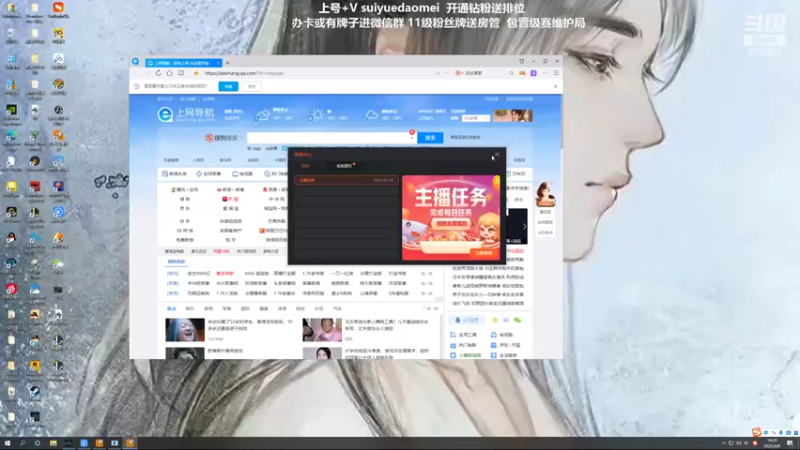Open the 新闻头条 navigation category
Image resolution: width=800 pixels, height=450 pixels.
(x=174, y=174)
